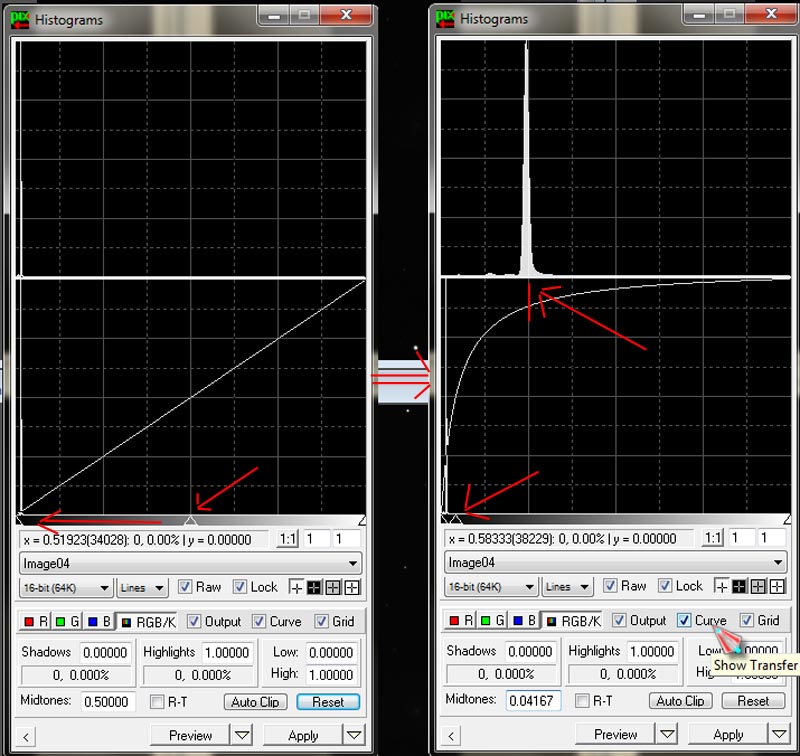The image size is (800, 756).
Task: Click the 1:1 zoom button in right Histograms window
Action: point(712,538)
